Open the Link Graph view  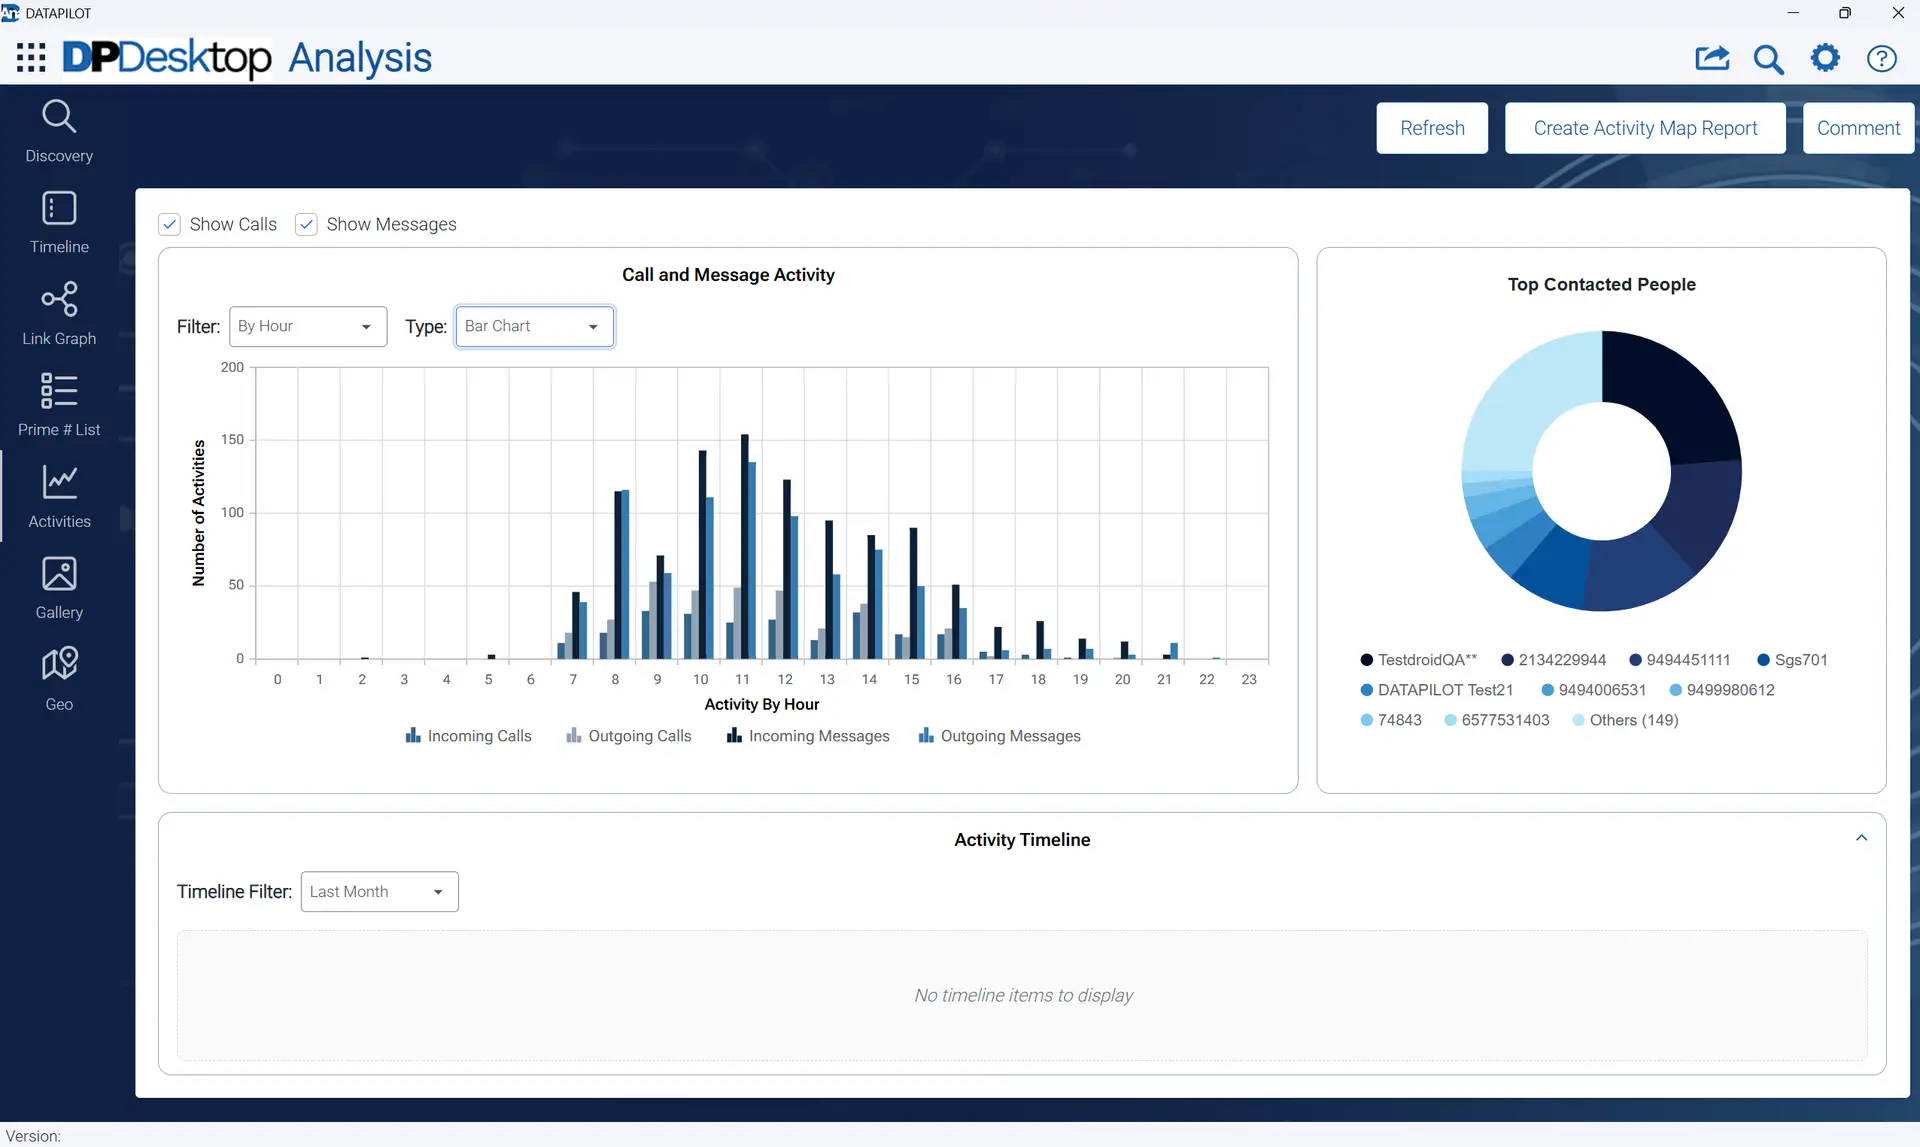pos(59,314)
